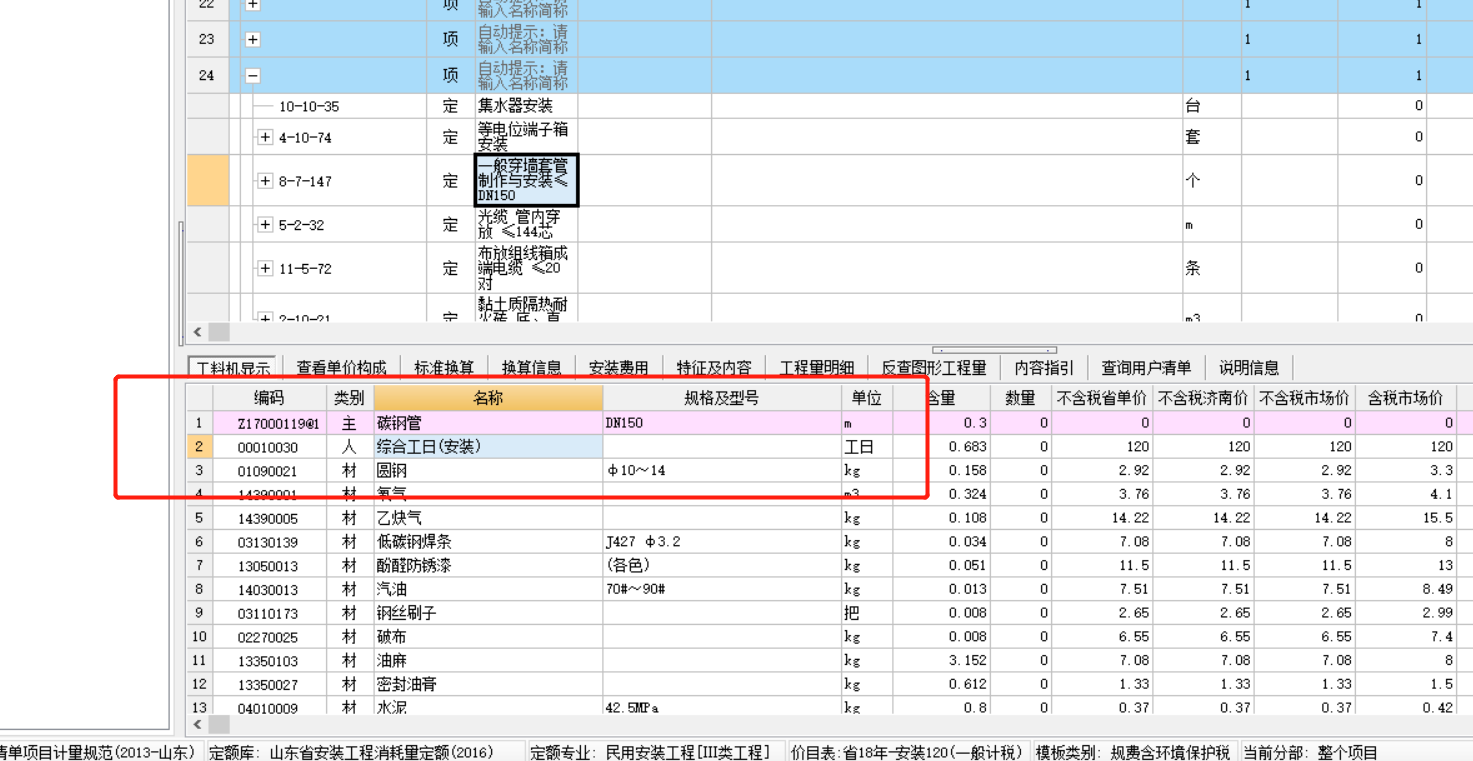Click the 规格及型号 column header
This screenshot has height=761, width=1473.
(721, 398)
